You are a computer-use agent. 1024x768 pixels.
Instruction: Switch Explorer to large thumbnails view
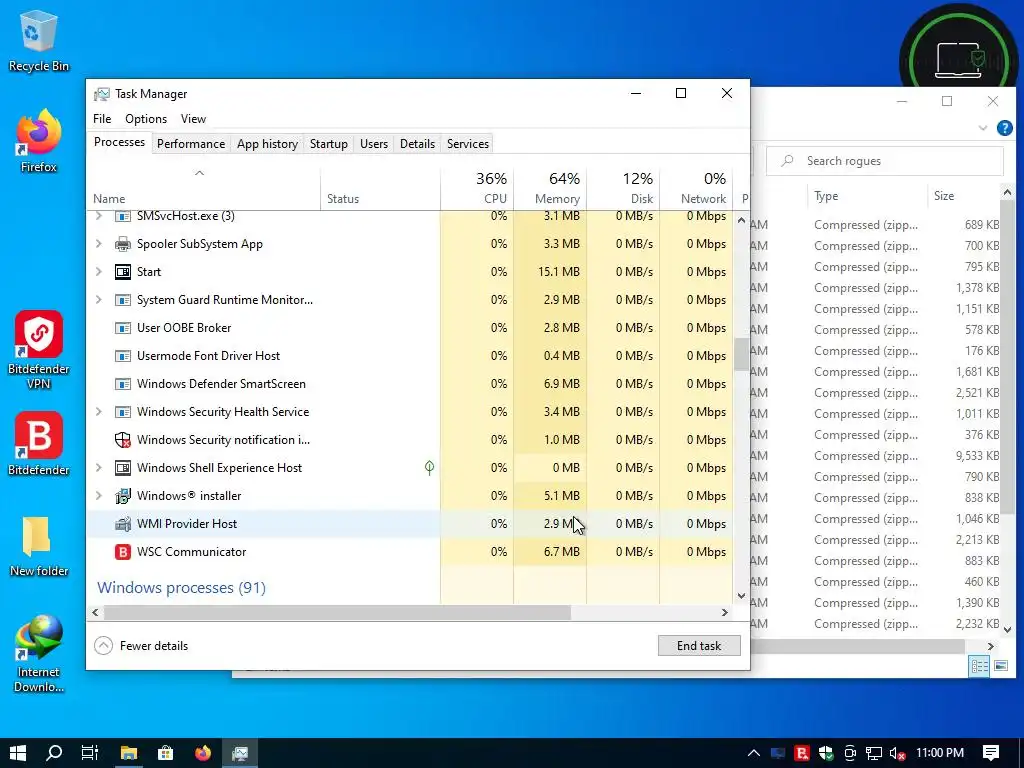[x=1000, y=666]
